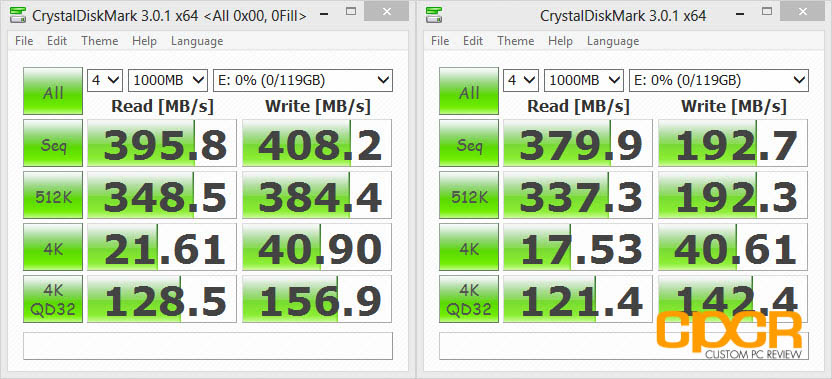832x379 pixels.
Task: Open Help menu in left window
Action: [144, 41]
